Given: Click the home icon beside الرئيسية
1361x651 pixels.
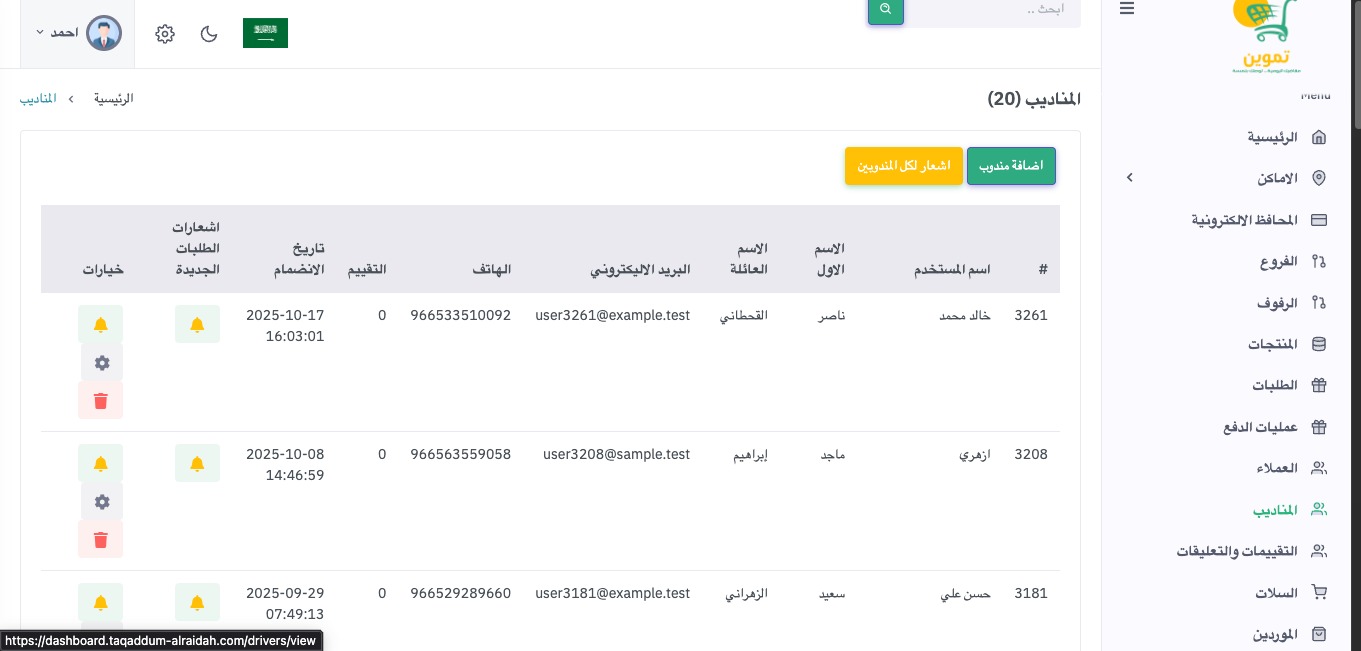Looking at the screenshot, I should pos(1319,137).
